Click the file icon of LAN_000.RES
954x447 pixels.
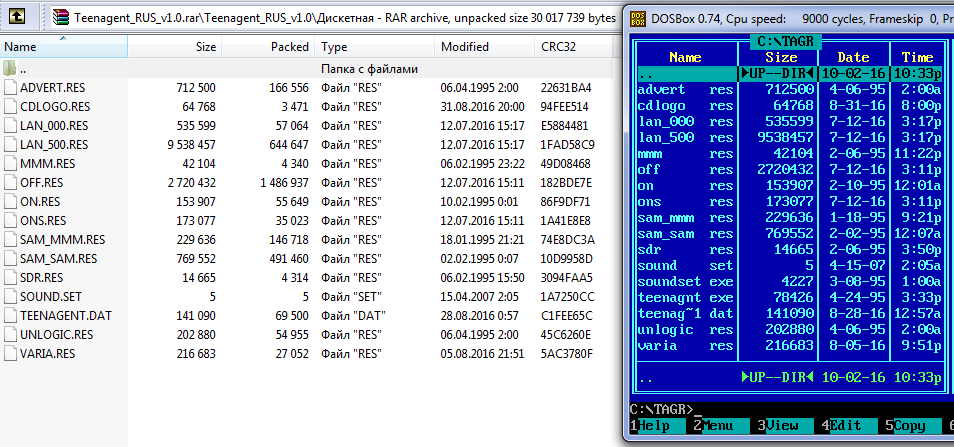[10, 126]
